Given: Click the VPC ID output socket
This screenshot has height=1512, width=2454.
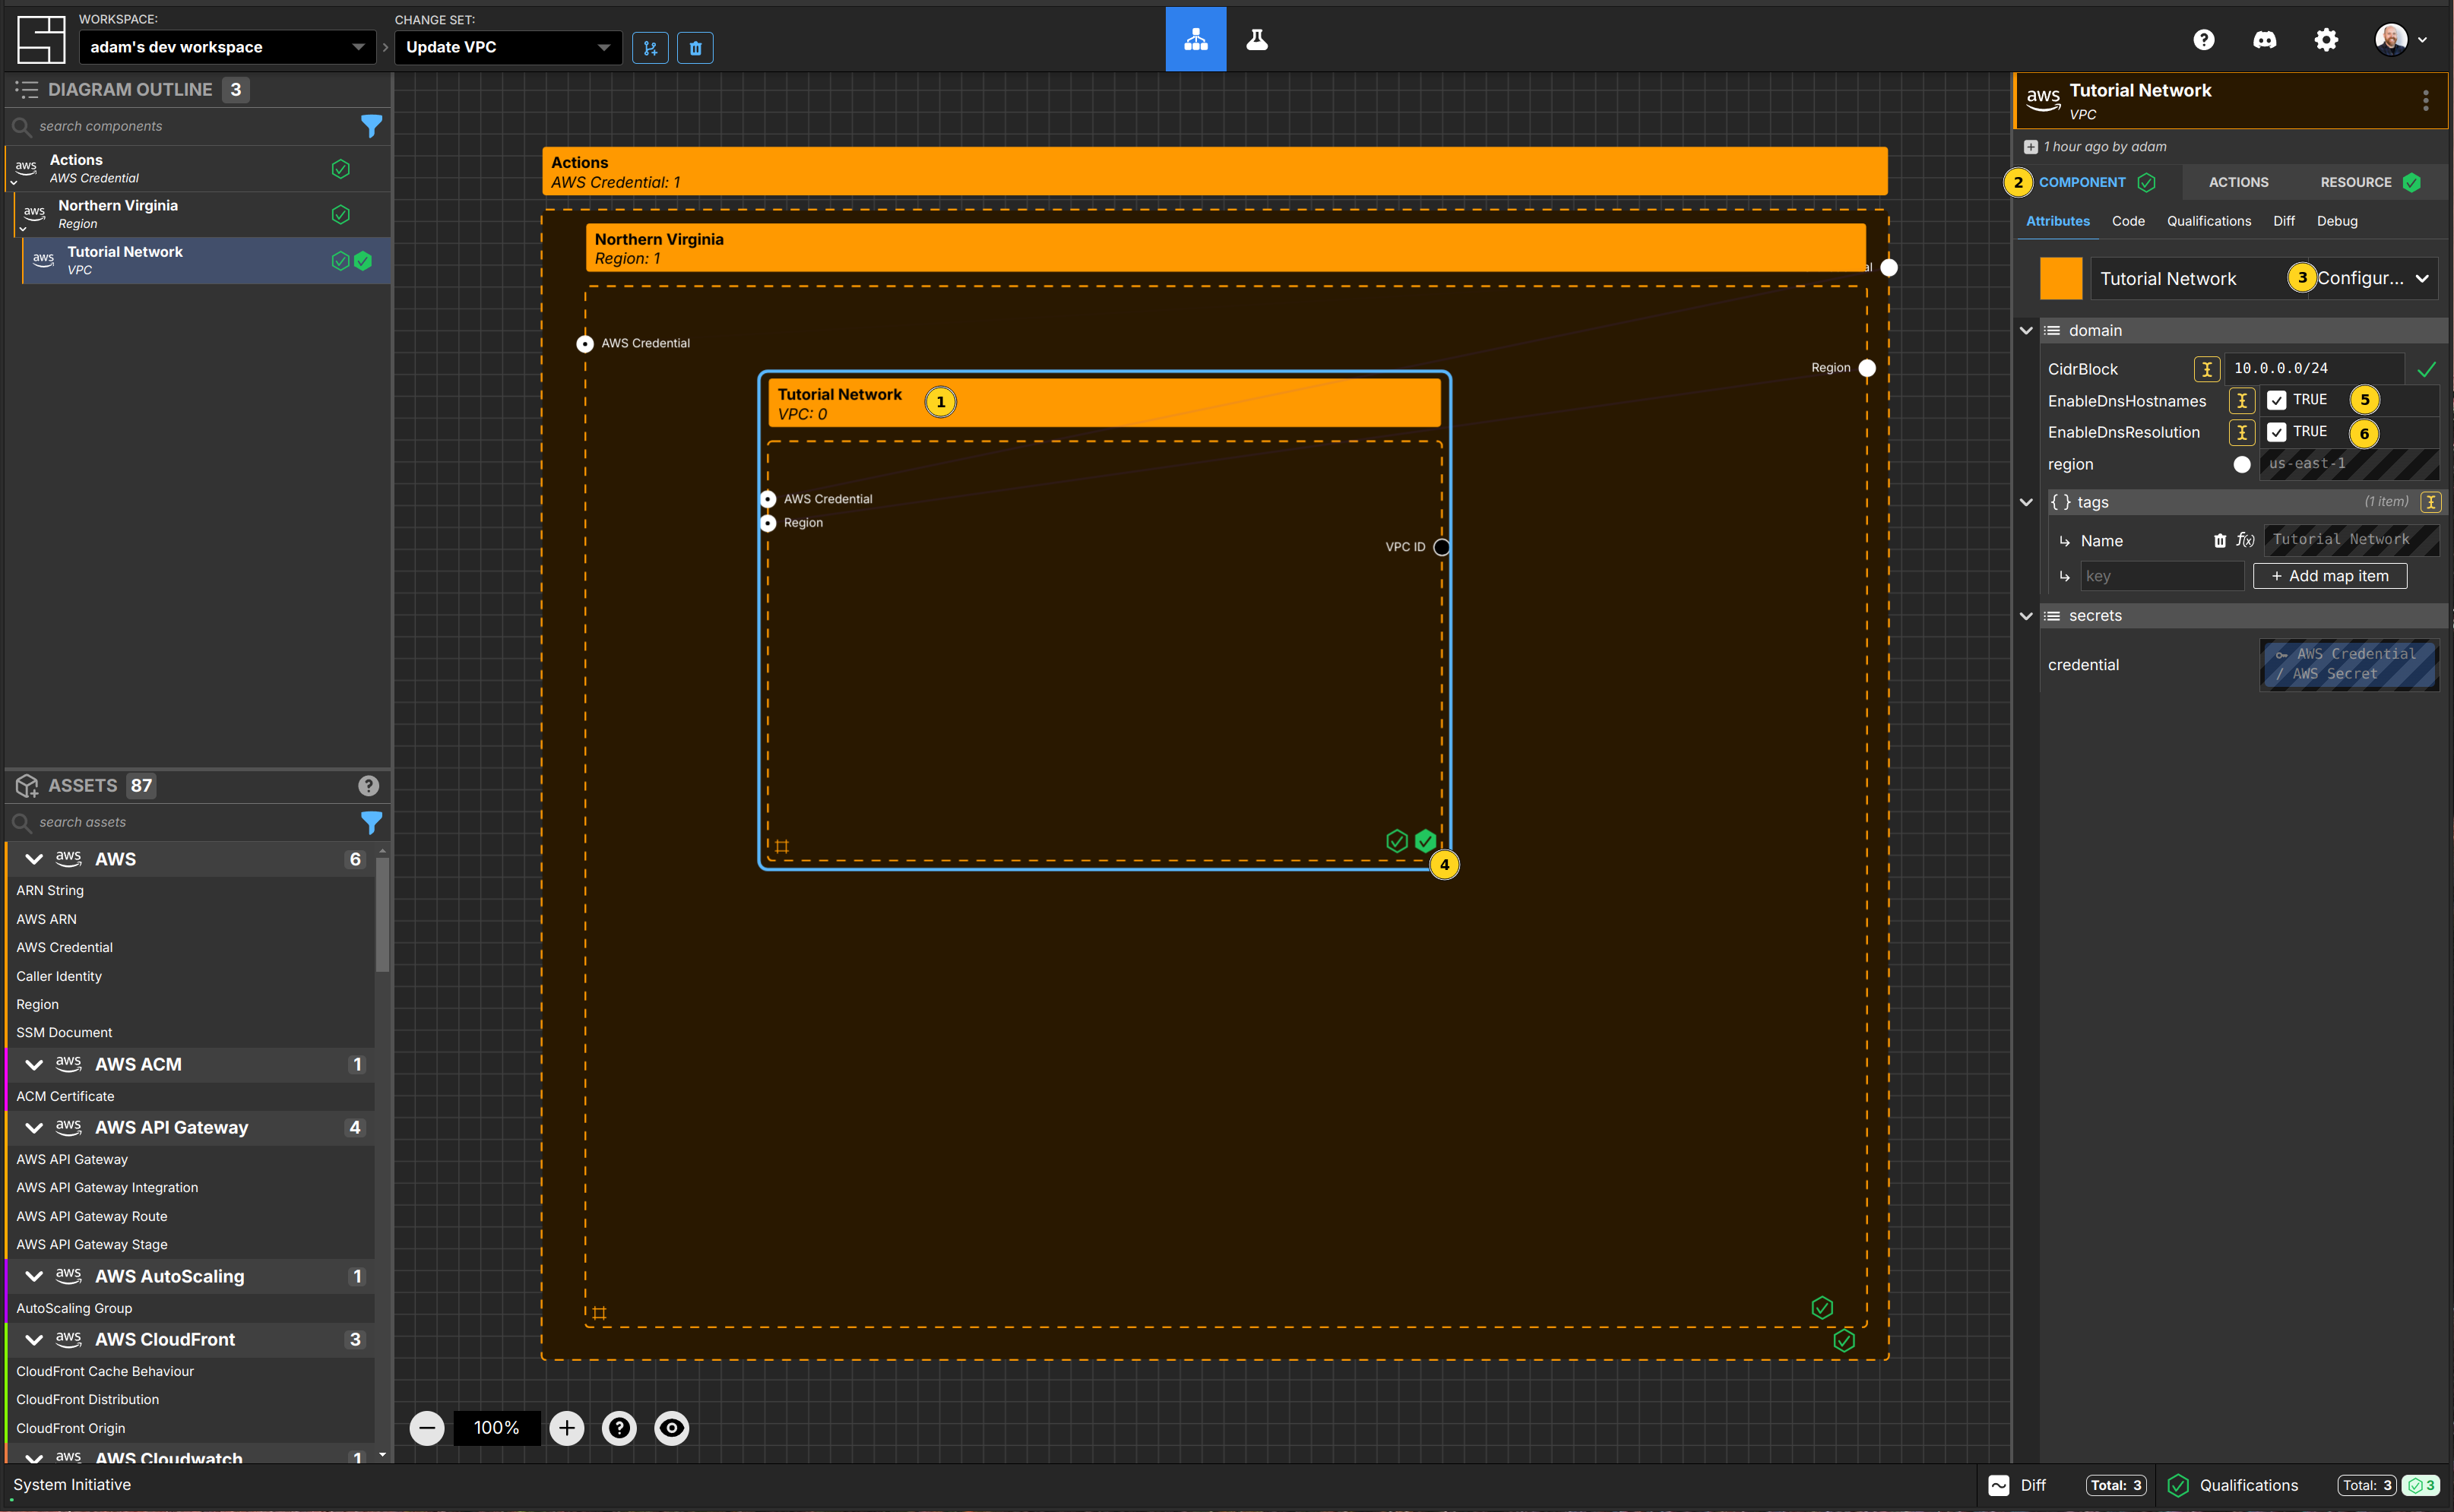Looking at the screenshot, I should (1441, 547).
